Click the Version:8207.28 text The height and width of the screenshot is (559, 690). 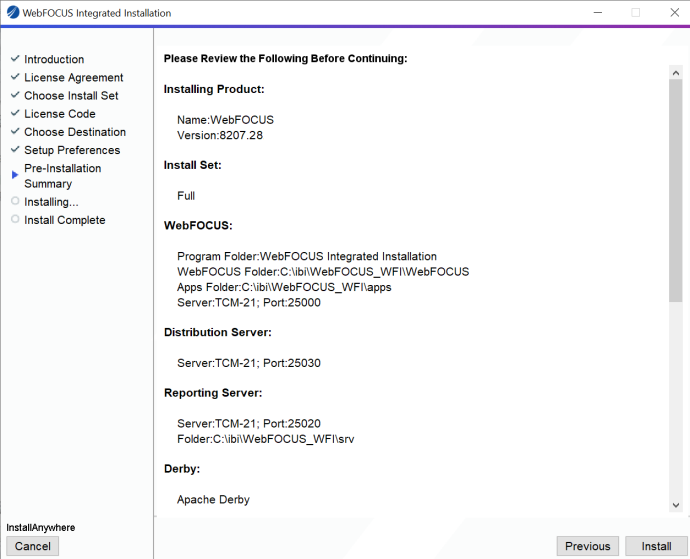(x=220, y=135)
